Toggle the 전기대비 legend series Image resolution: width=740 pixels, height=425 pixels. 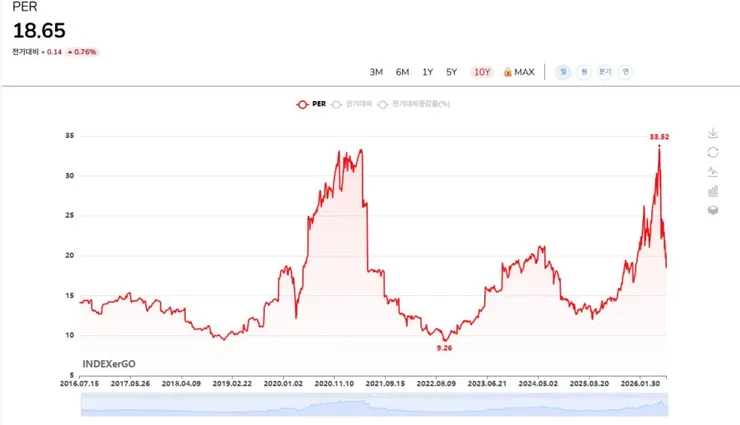(x=352, y=104)
